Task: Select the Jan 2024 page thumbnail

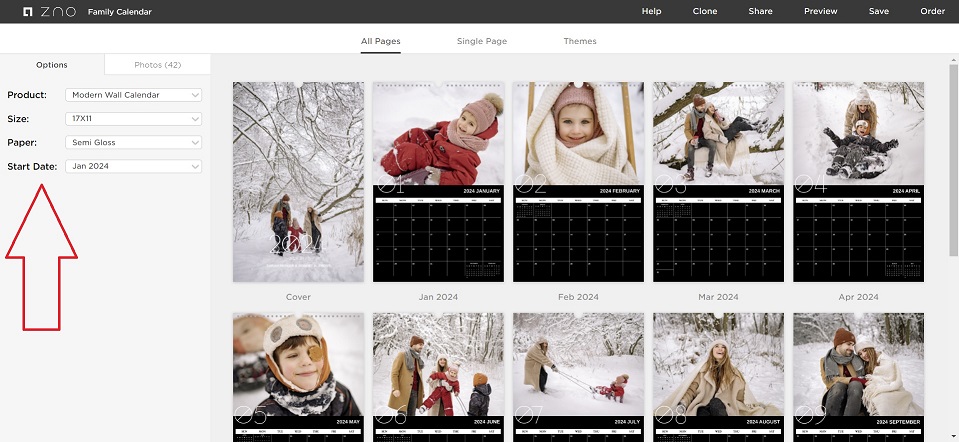Action: 439,182
